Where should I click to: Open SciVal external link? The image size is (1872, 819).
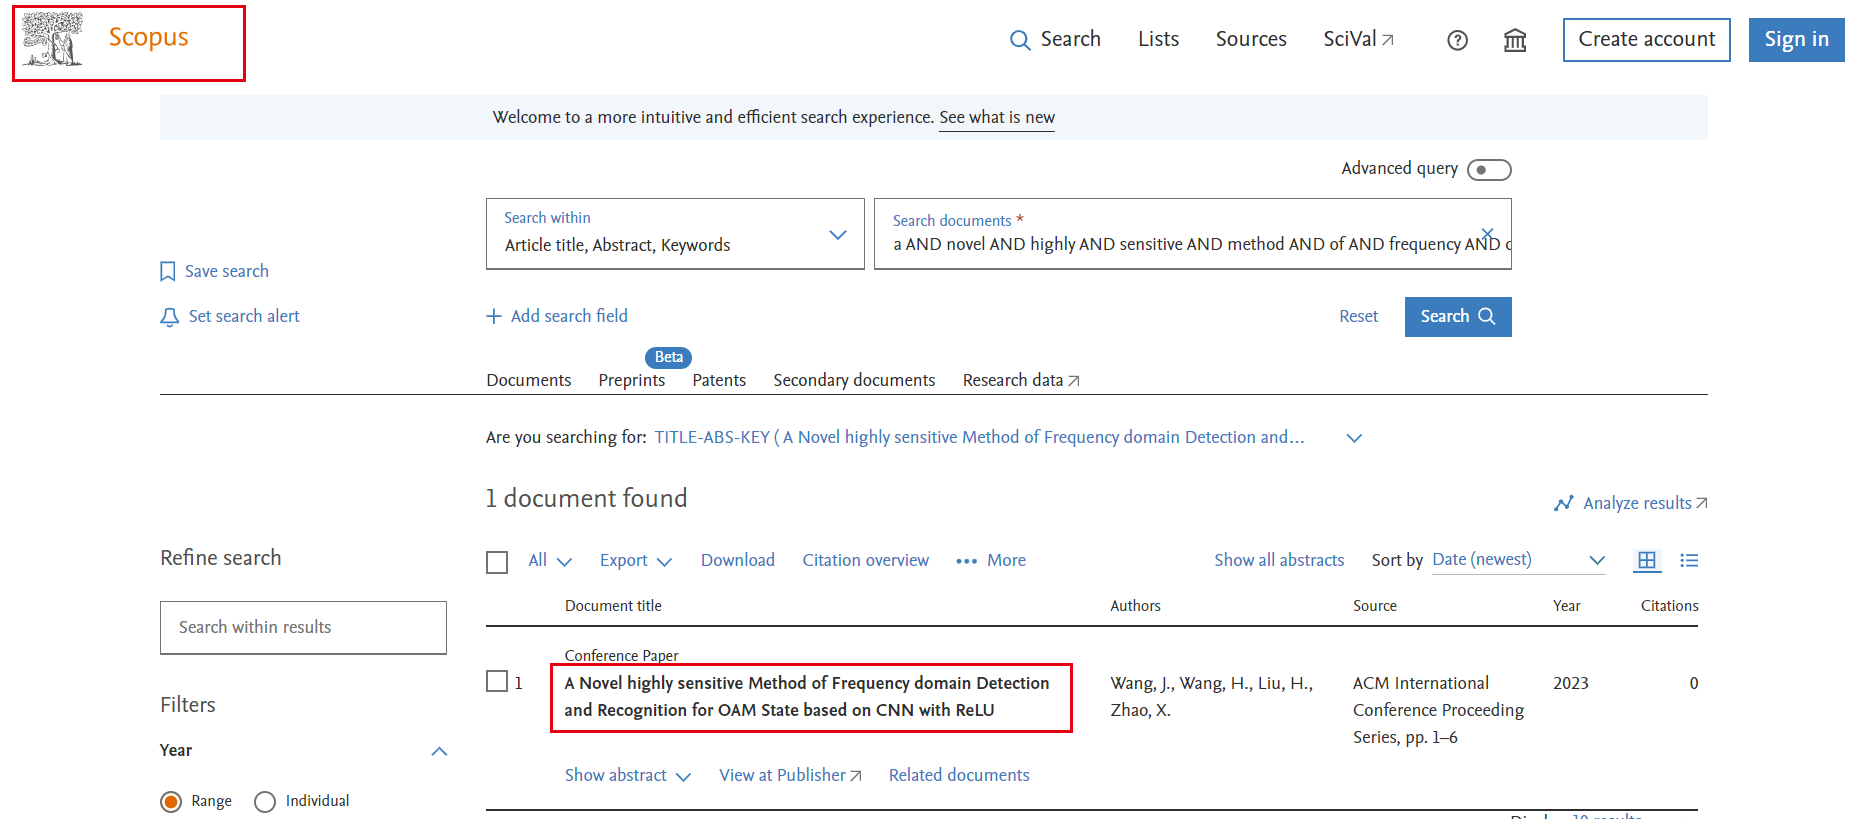click(x=1358, y=39)
